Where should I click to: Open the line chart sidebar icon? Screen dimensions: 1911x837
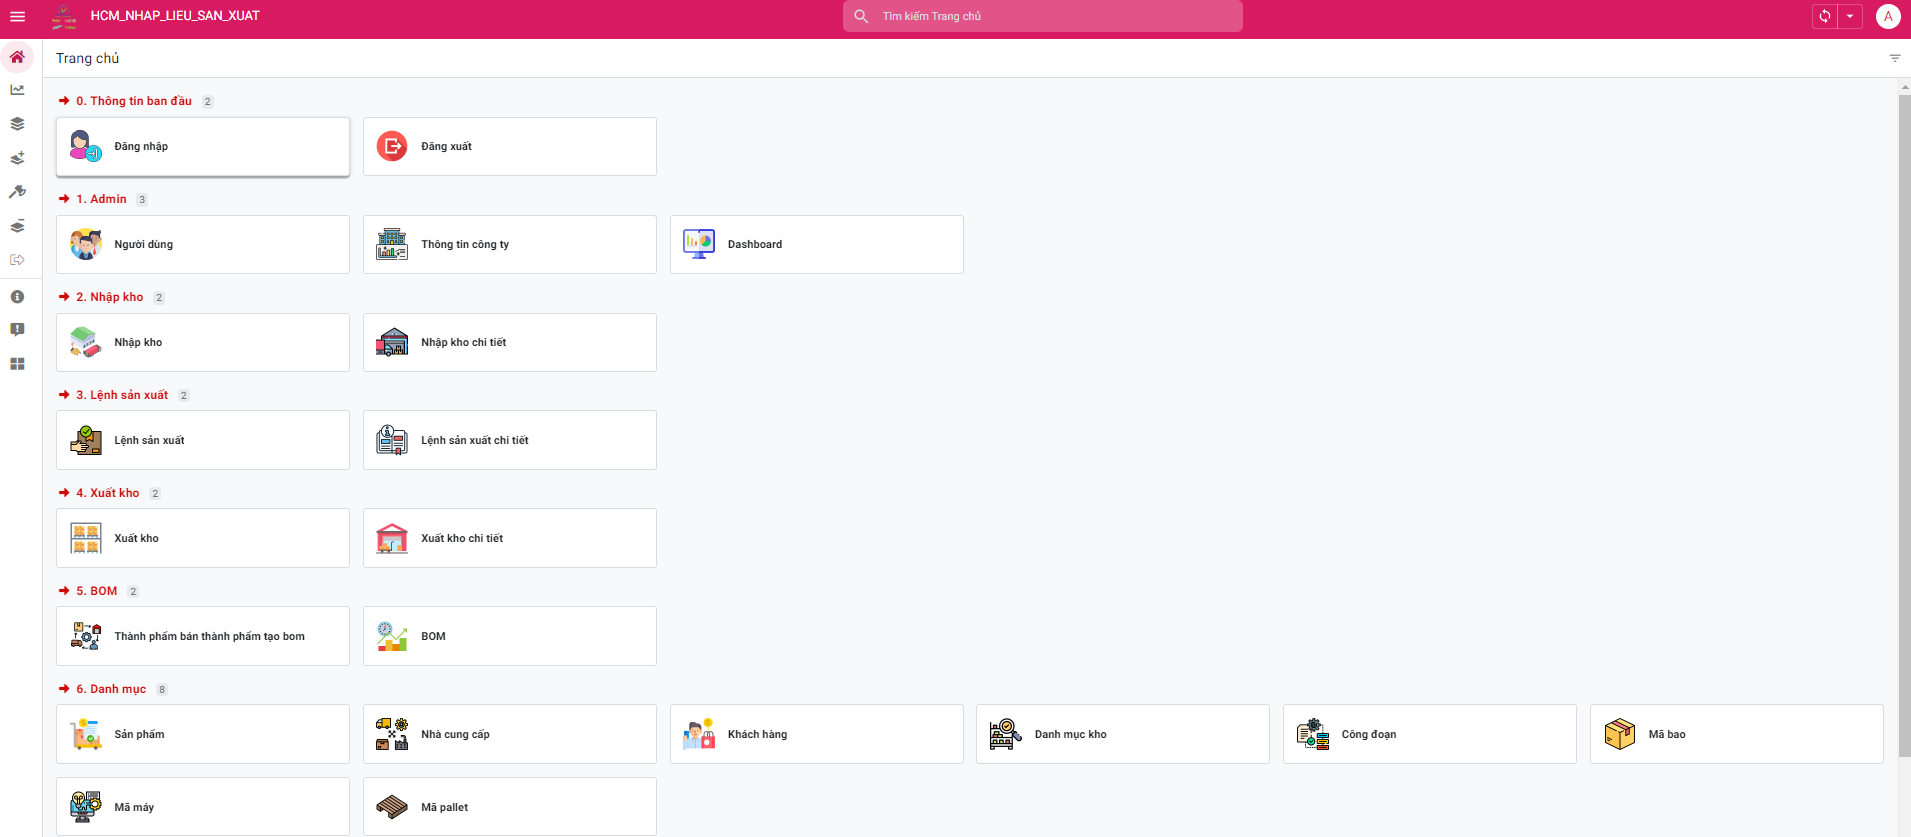[17, 90]
